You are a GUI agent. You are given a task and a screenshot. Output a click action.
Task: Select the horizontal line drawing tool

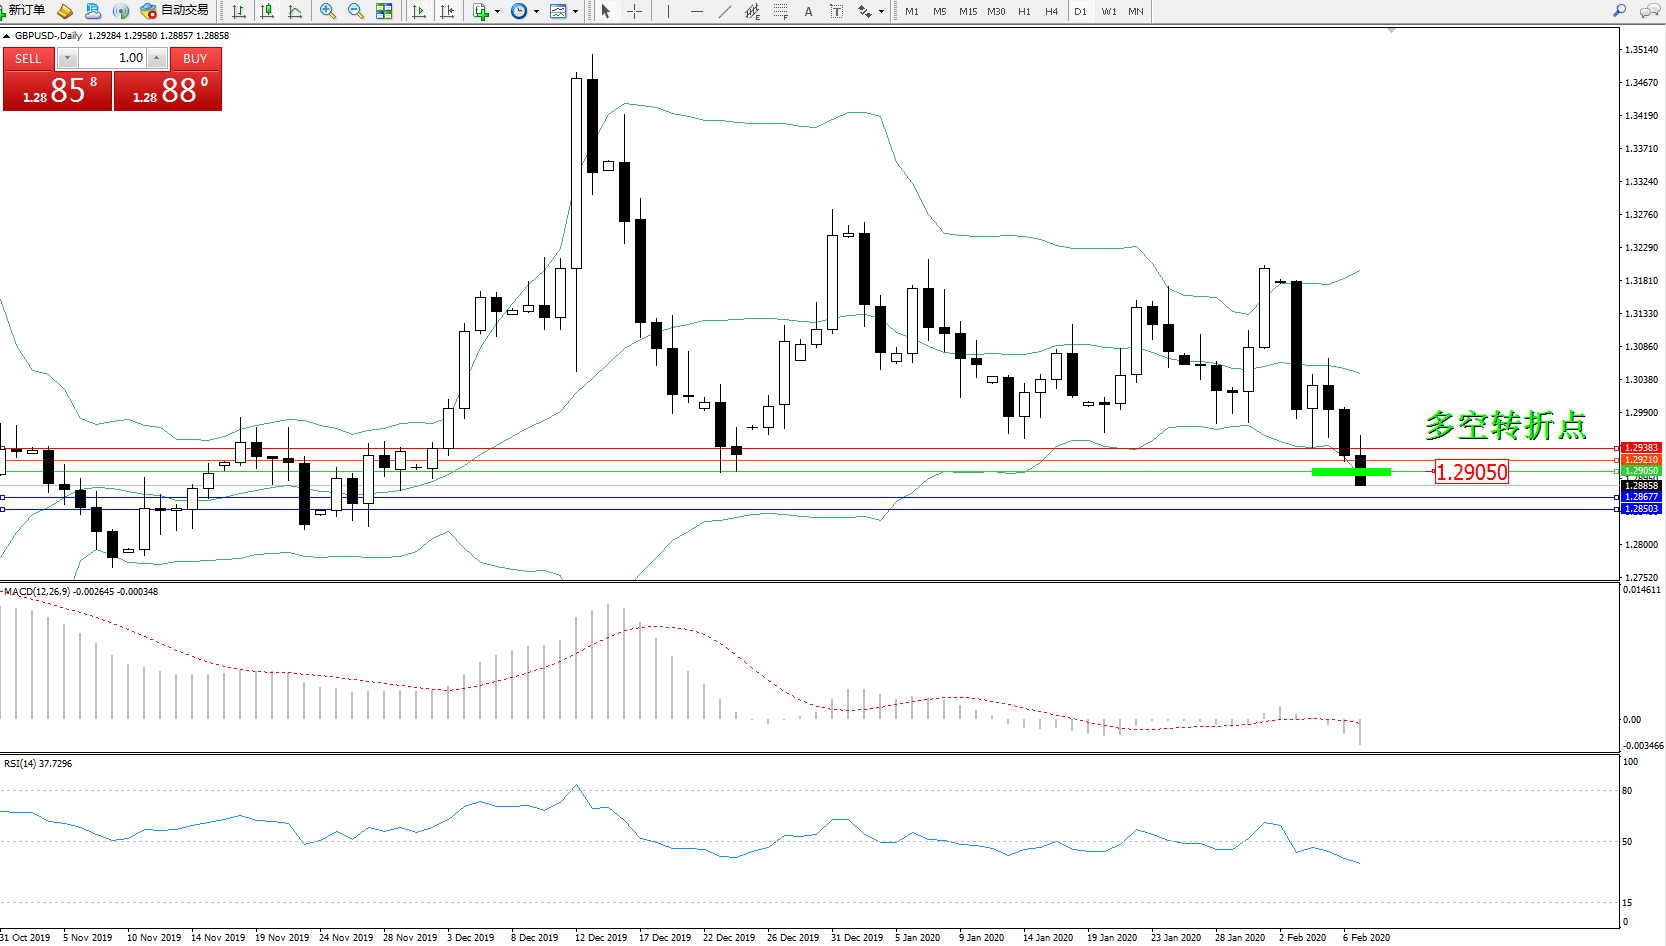point(696,11)
